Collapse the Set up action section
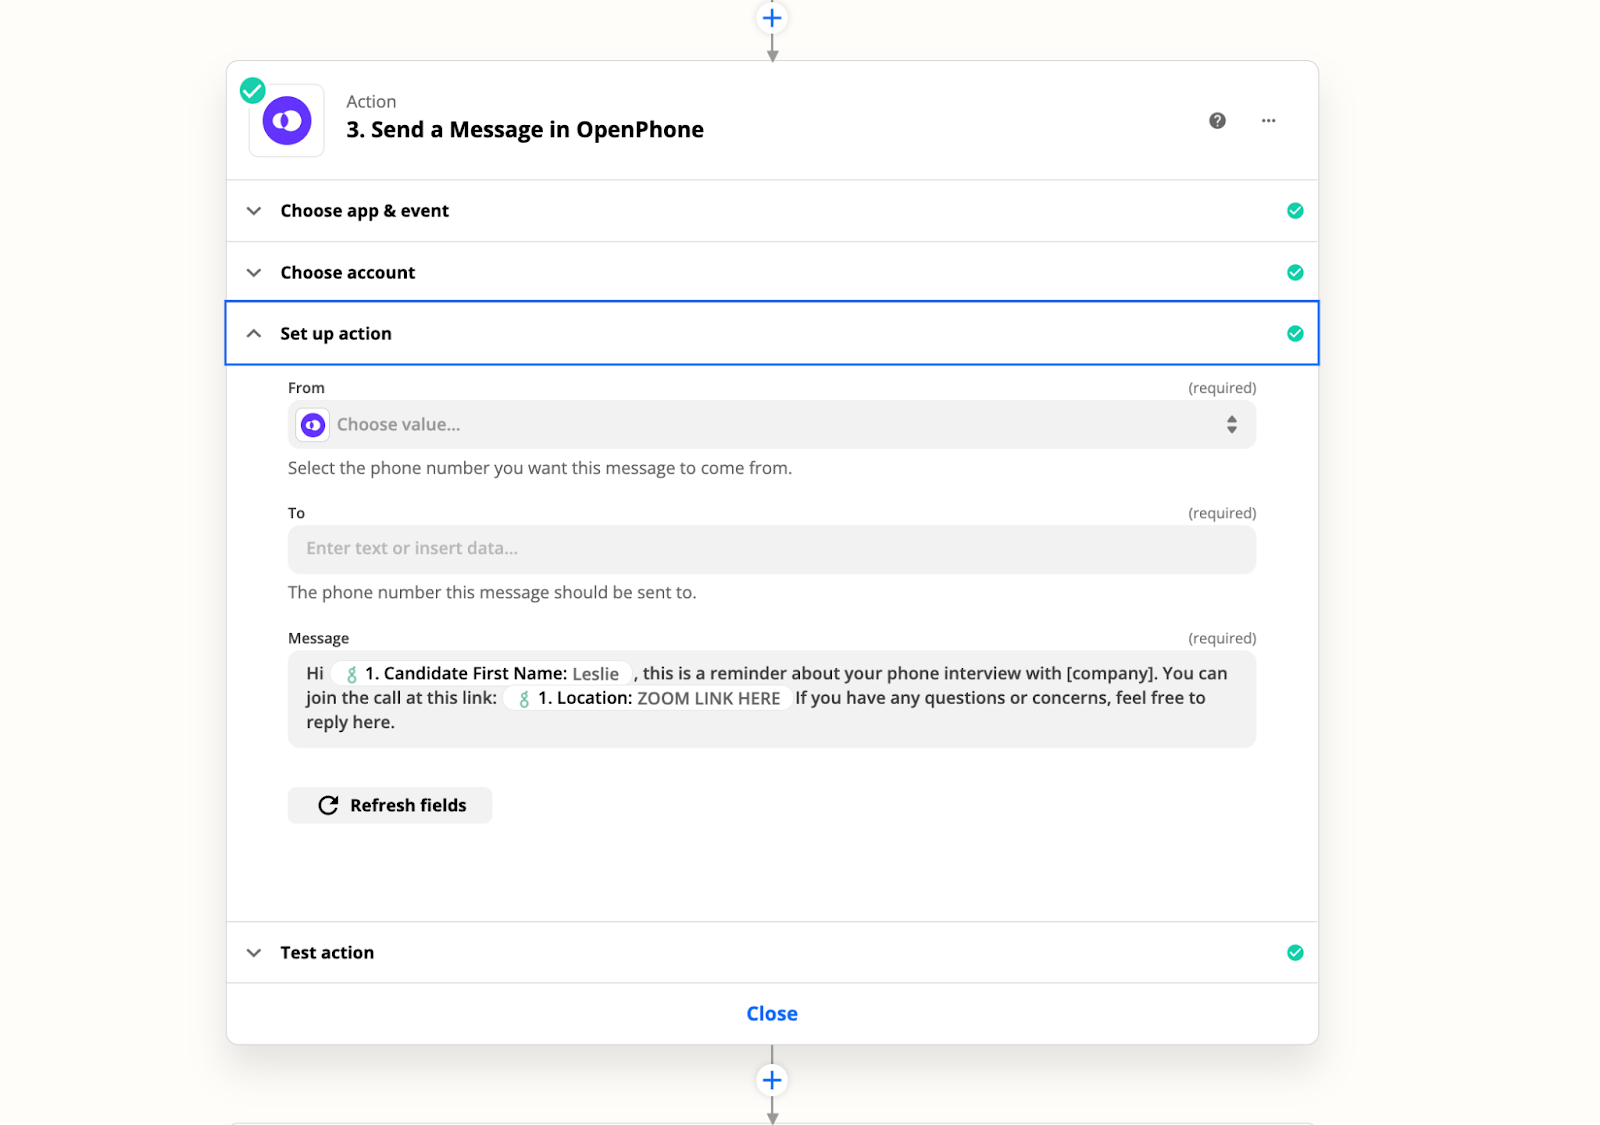The image size is (1600, 1125). pos(772,333)
